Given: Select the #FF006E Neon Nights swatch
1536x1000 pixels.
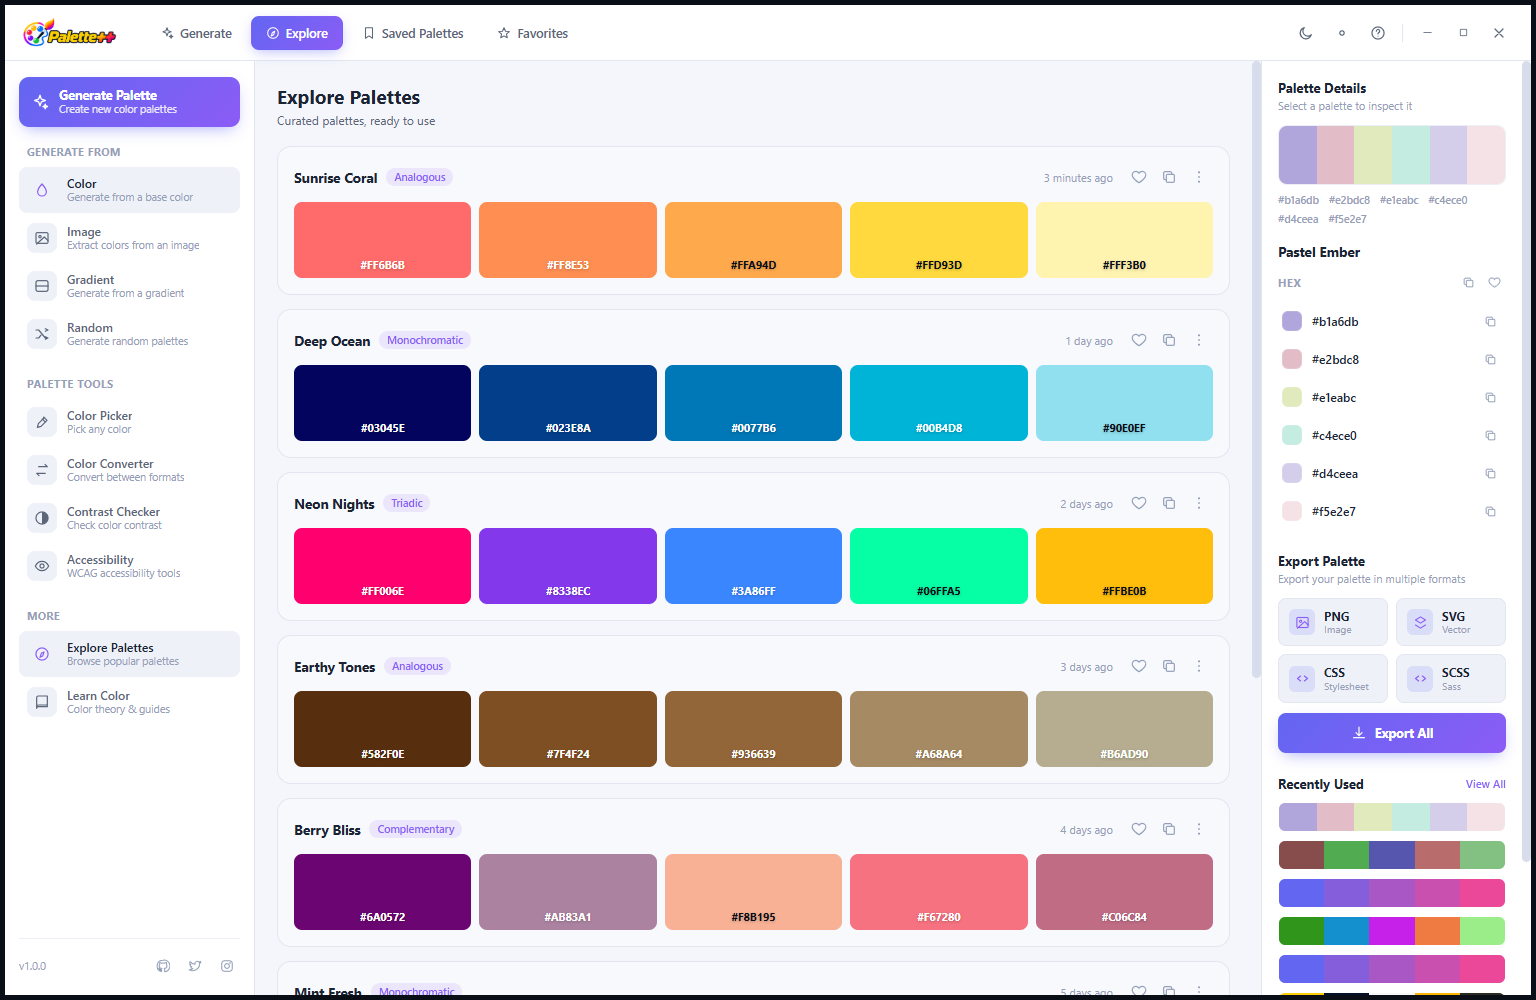Looking at the screenshot, I should 382,566.
